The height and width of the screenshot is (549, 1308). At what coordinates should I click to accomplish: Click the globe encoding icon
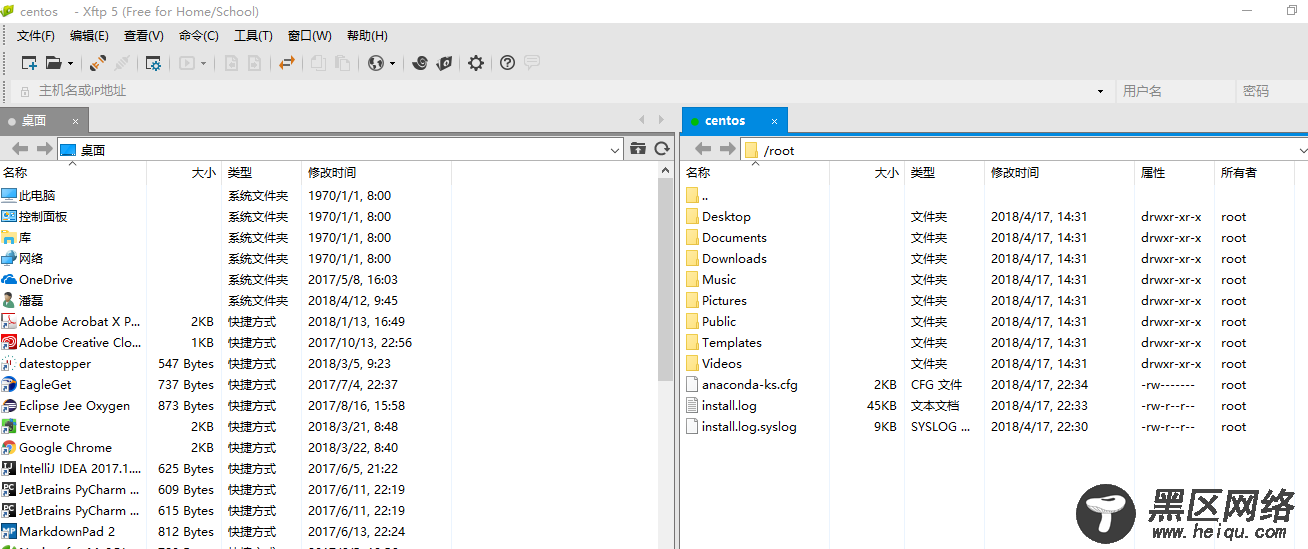pyautogui.click(x=376, y=63)
